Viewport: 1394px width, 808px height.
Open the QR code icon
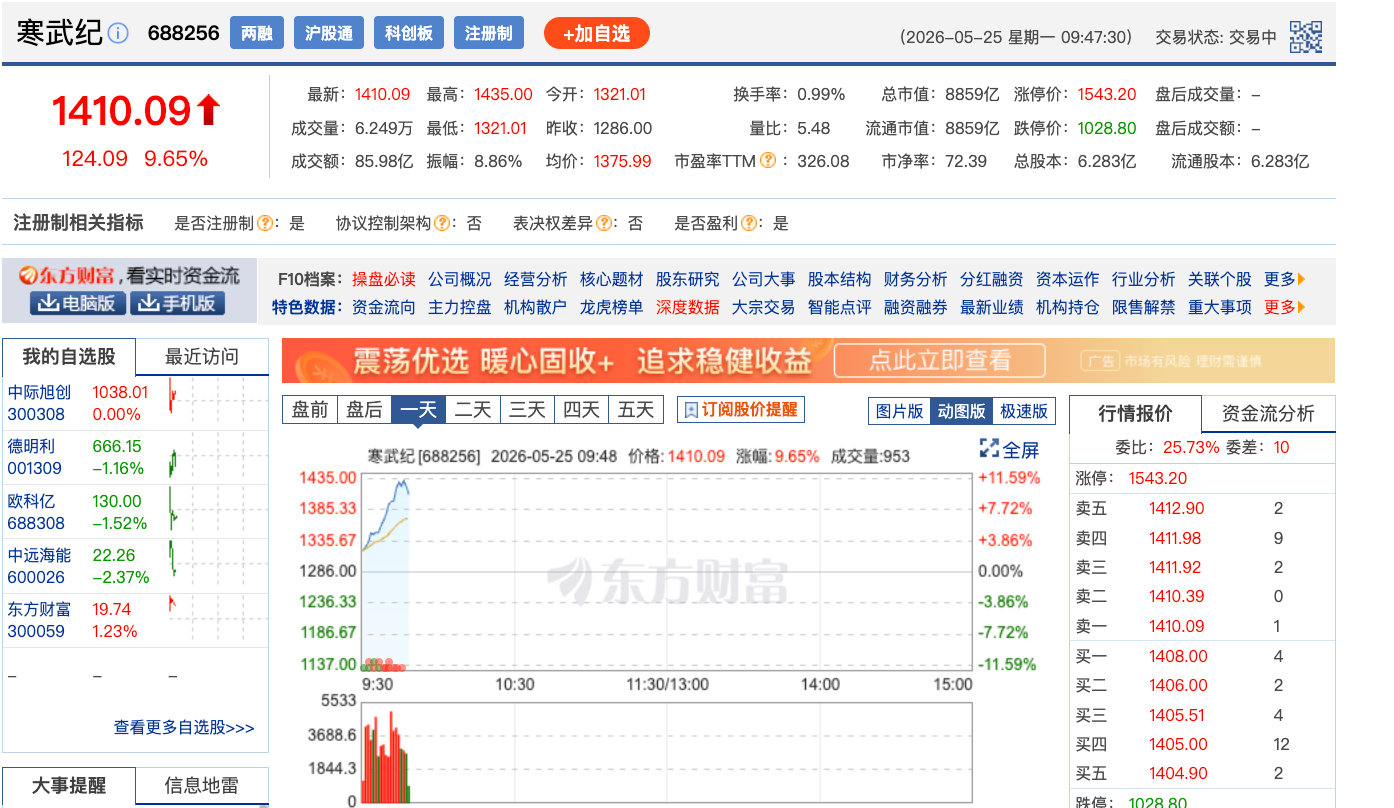[1306, 37]
